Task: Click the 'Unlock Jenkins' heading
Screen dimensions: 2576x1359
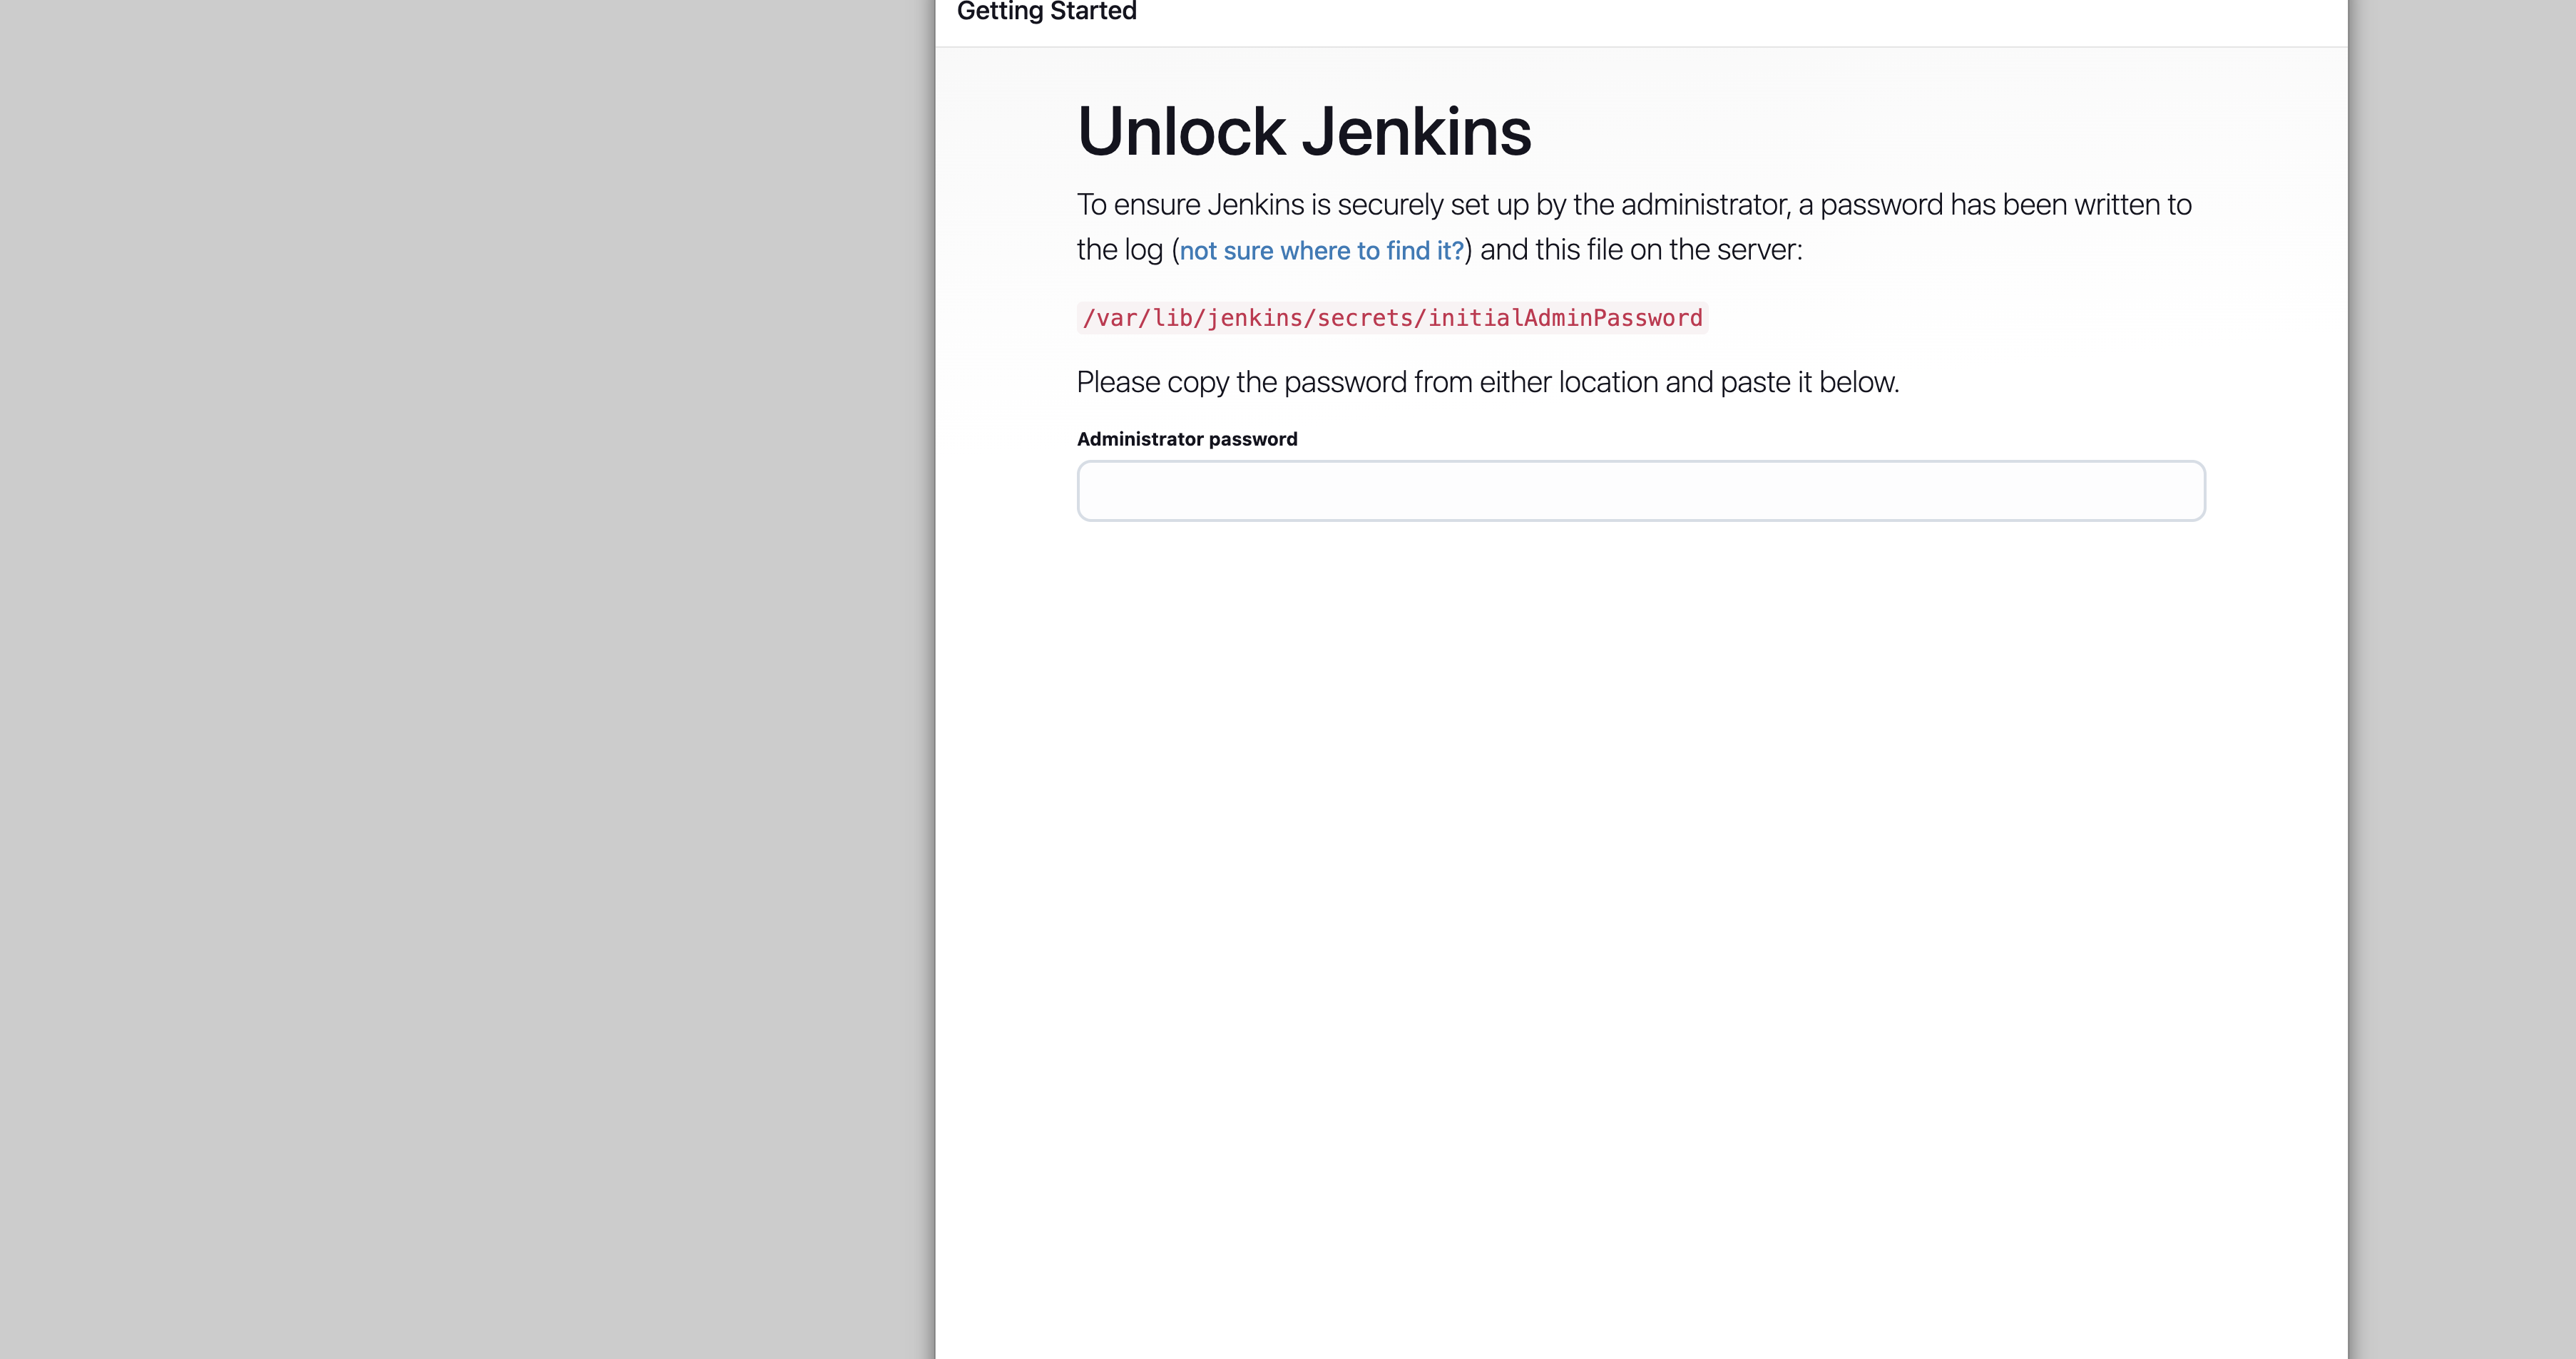Action: click(x=1304, y=131)
